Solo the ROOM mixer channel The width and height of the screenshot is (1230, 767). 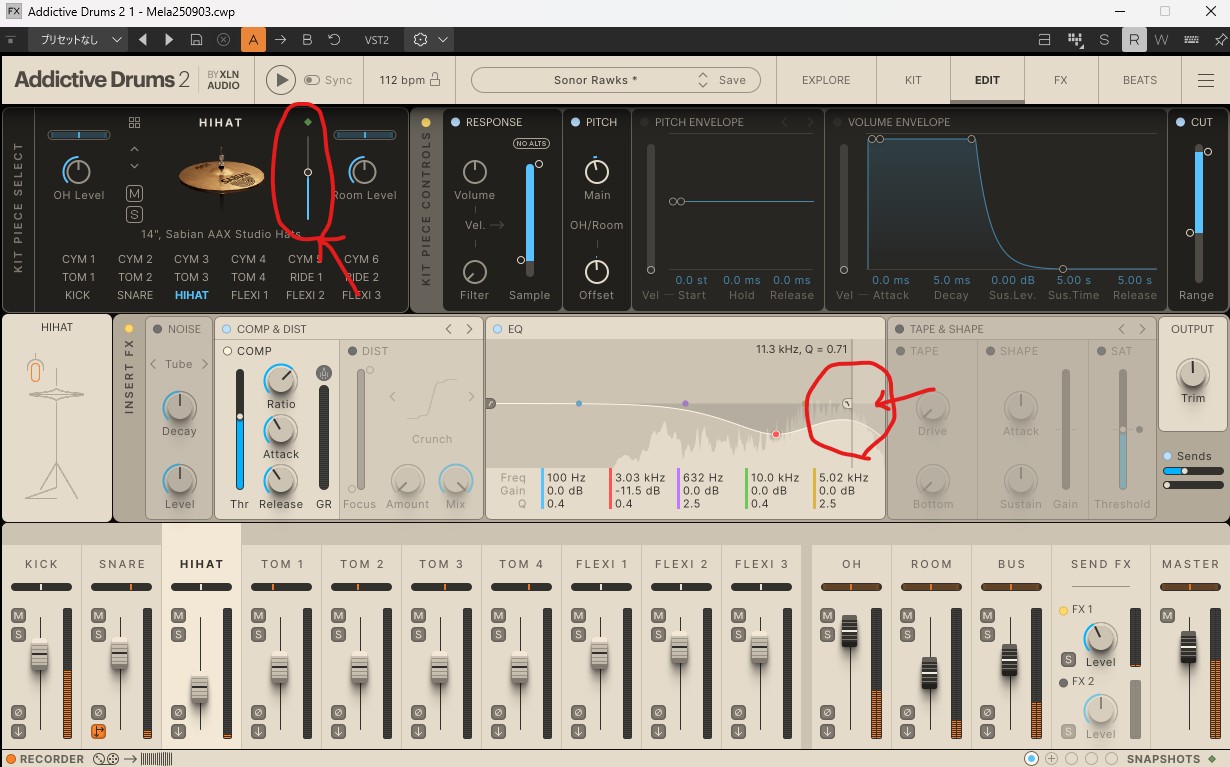(x=908, y=634)
